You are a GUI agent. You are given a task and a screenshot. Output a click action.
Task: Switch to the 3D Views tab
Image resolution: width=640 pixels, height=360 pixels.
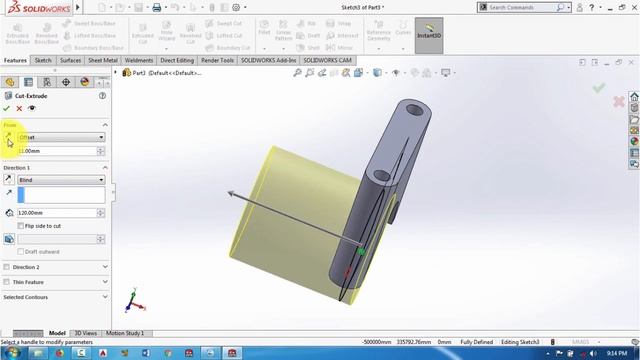pyautogui.click(x=85, y=333)
